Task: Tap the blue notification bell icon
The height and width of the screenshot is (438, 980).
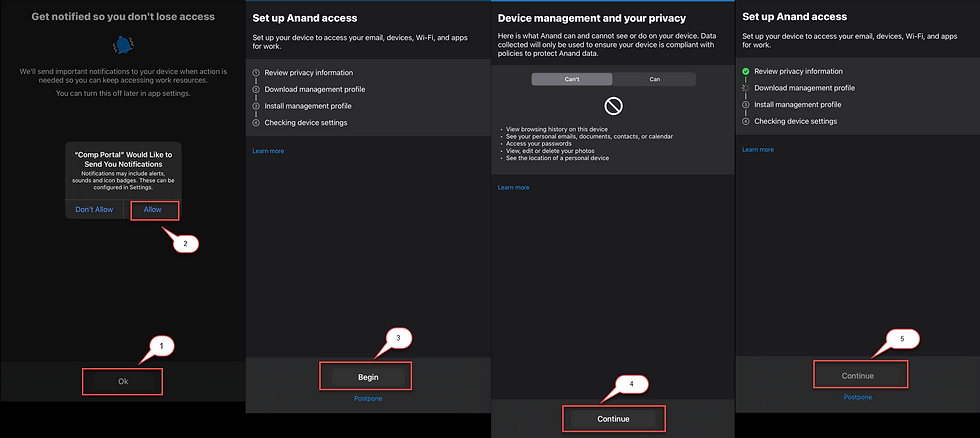Action: (x=124, y=44)
